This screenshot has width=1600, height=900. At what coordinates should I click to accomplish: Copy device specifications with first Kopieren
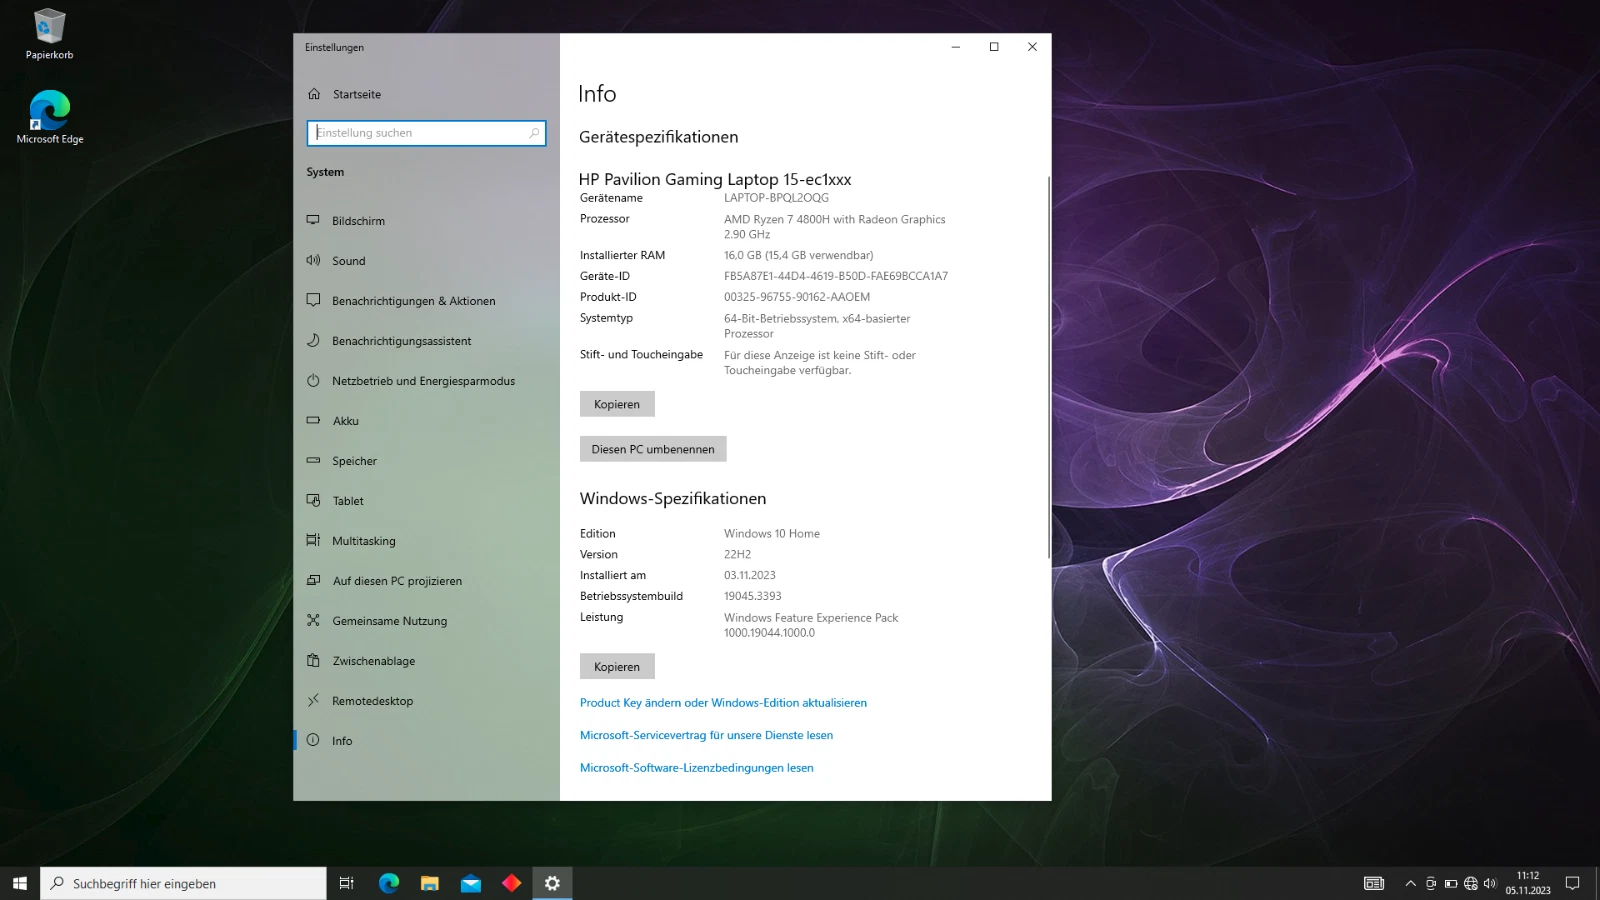[x=617, y=404]
